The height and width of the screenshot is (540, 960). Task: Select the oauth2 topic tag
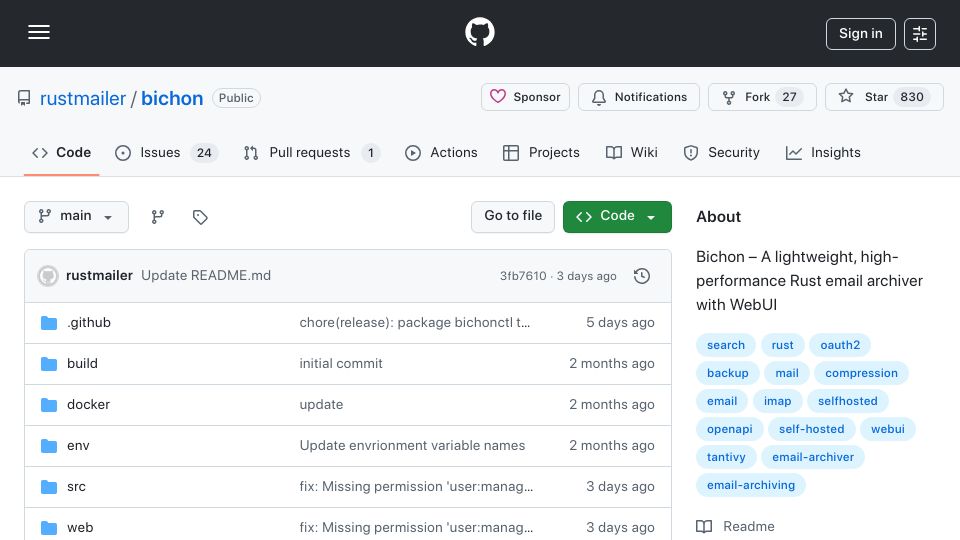840,345
